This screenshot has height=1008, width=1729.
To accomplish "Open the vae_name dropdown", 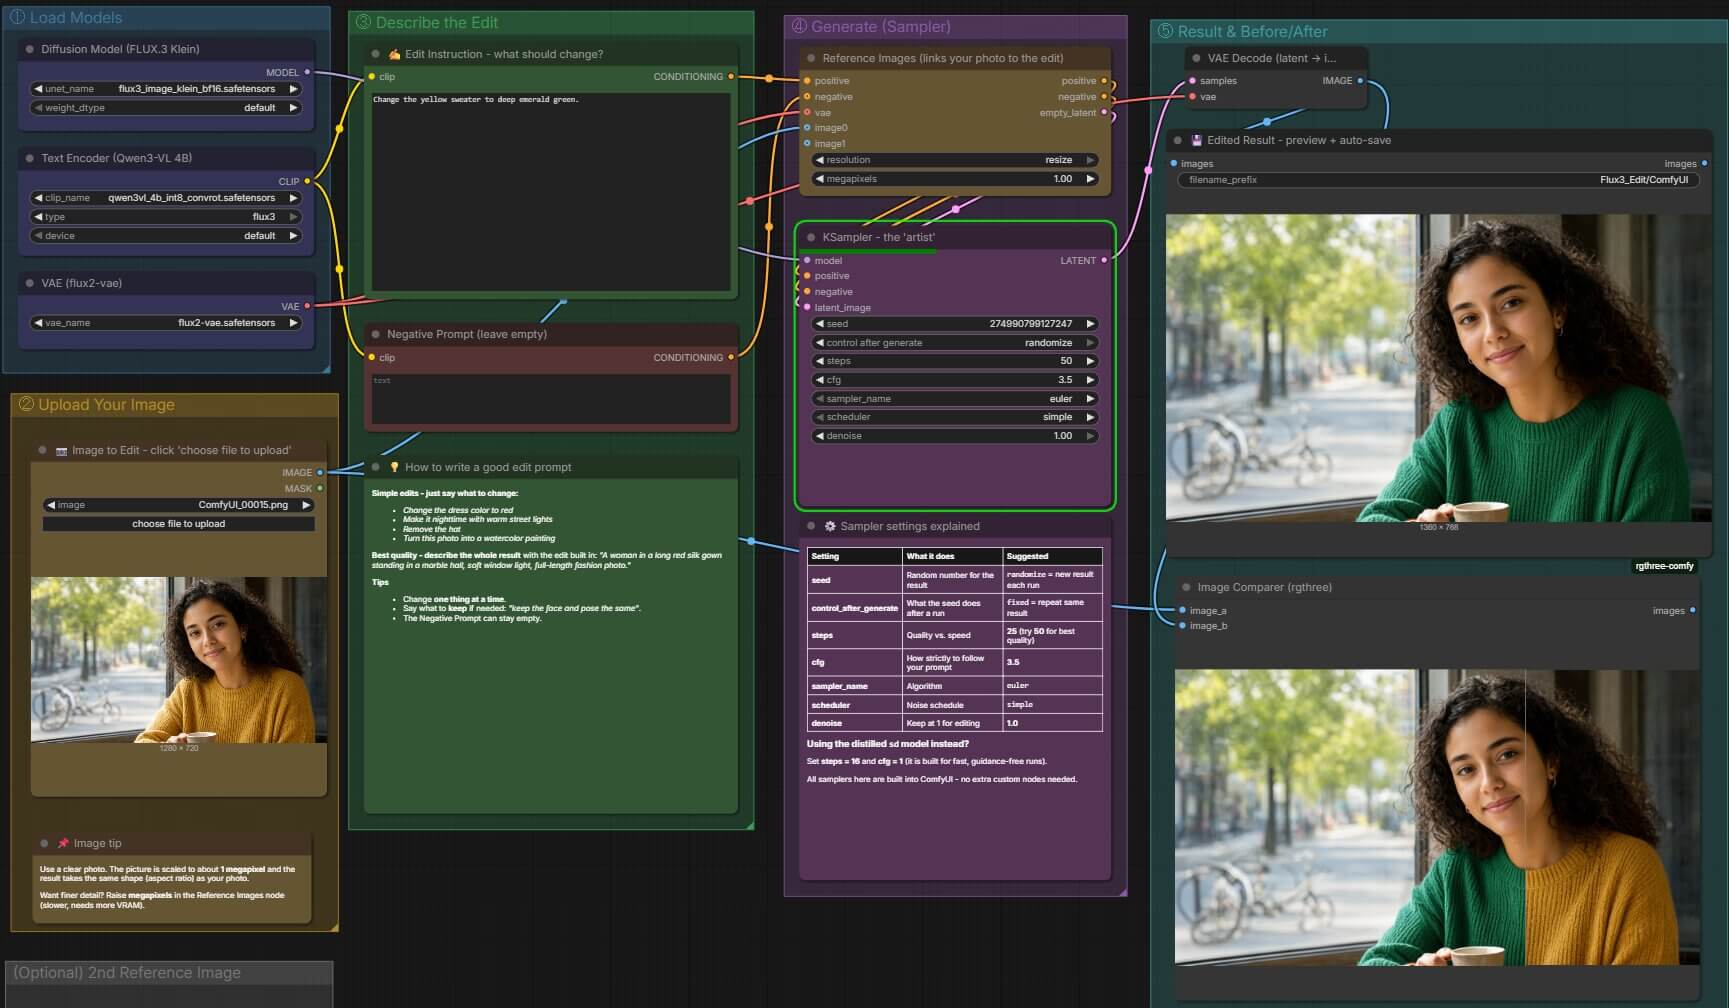I will [x=166, y=323].
